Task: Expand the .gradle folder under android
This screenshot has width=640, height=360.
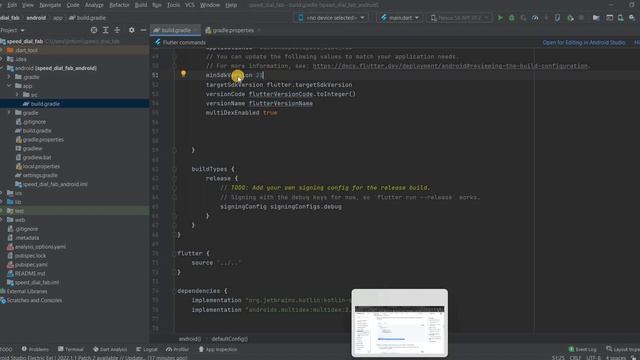Action: [9, 77]
